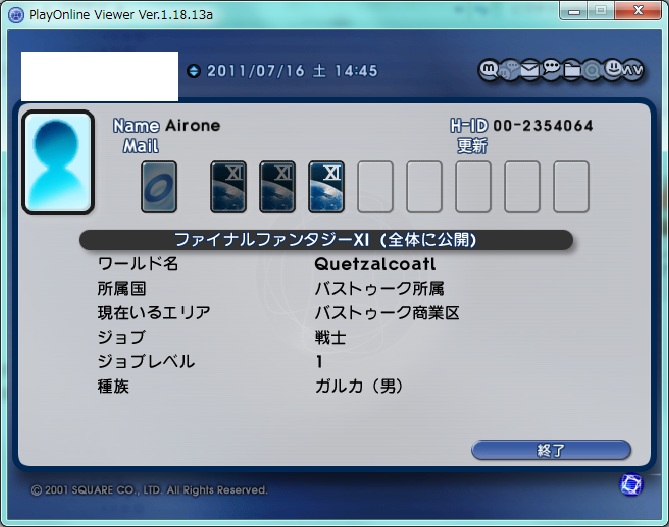Click the value バストゥーク所属

[x=379, y=289]
